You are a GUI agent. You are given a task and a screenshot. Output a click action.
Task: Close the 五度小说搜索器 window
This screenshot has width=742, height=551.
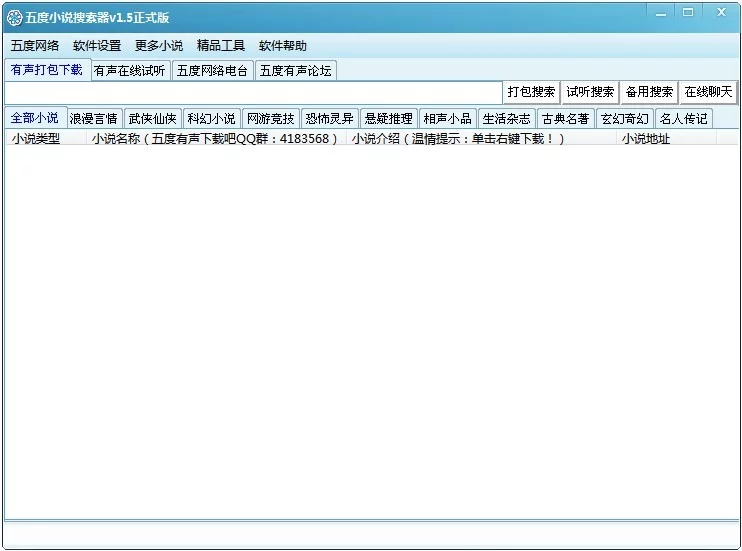point(719,13)
